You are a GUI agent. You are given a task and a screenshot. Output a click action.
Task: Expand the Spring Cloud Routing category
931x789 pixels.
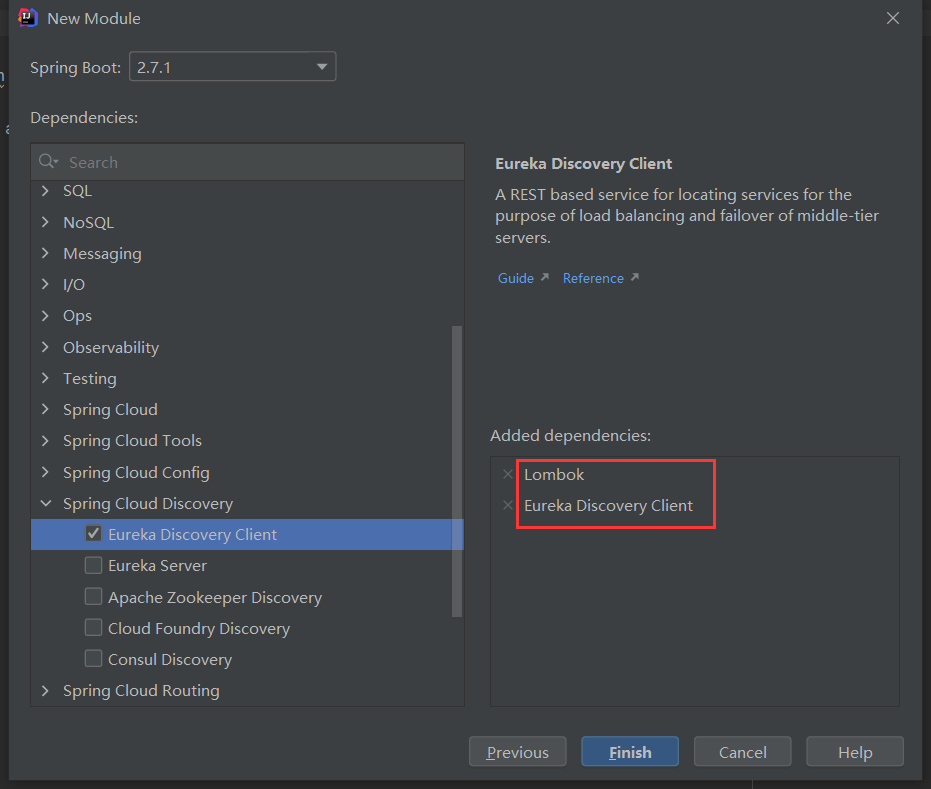click(45, 691)
